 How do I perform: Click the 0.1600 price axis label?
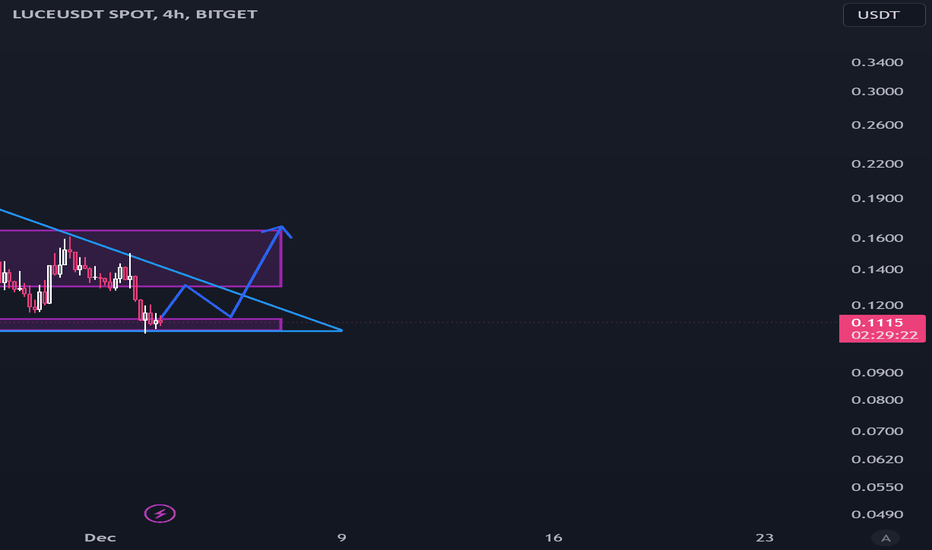pos(877,238)
